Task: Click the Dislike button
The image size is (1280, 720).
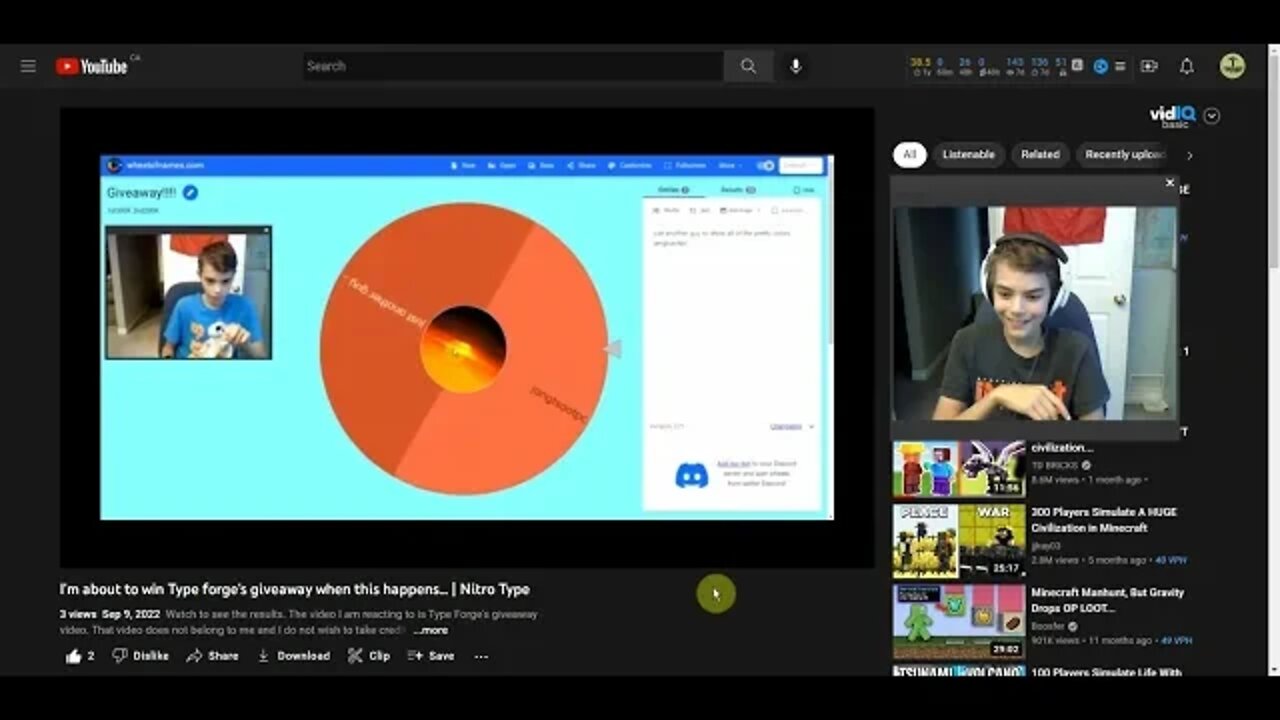Action: tap(140, 656)
